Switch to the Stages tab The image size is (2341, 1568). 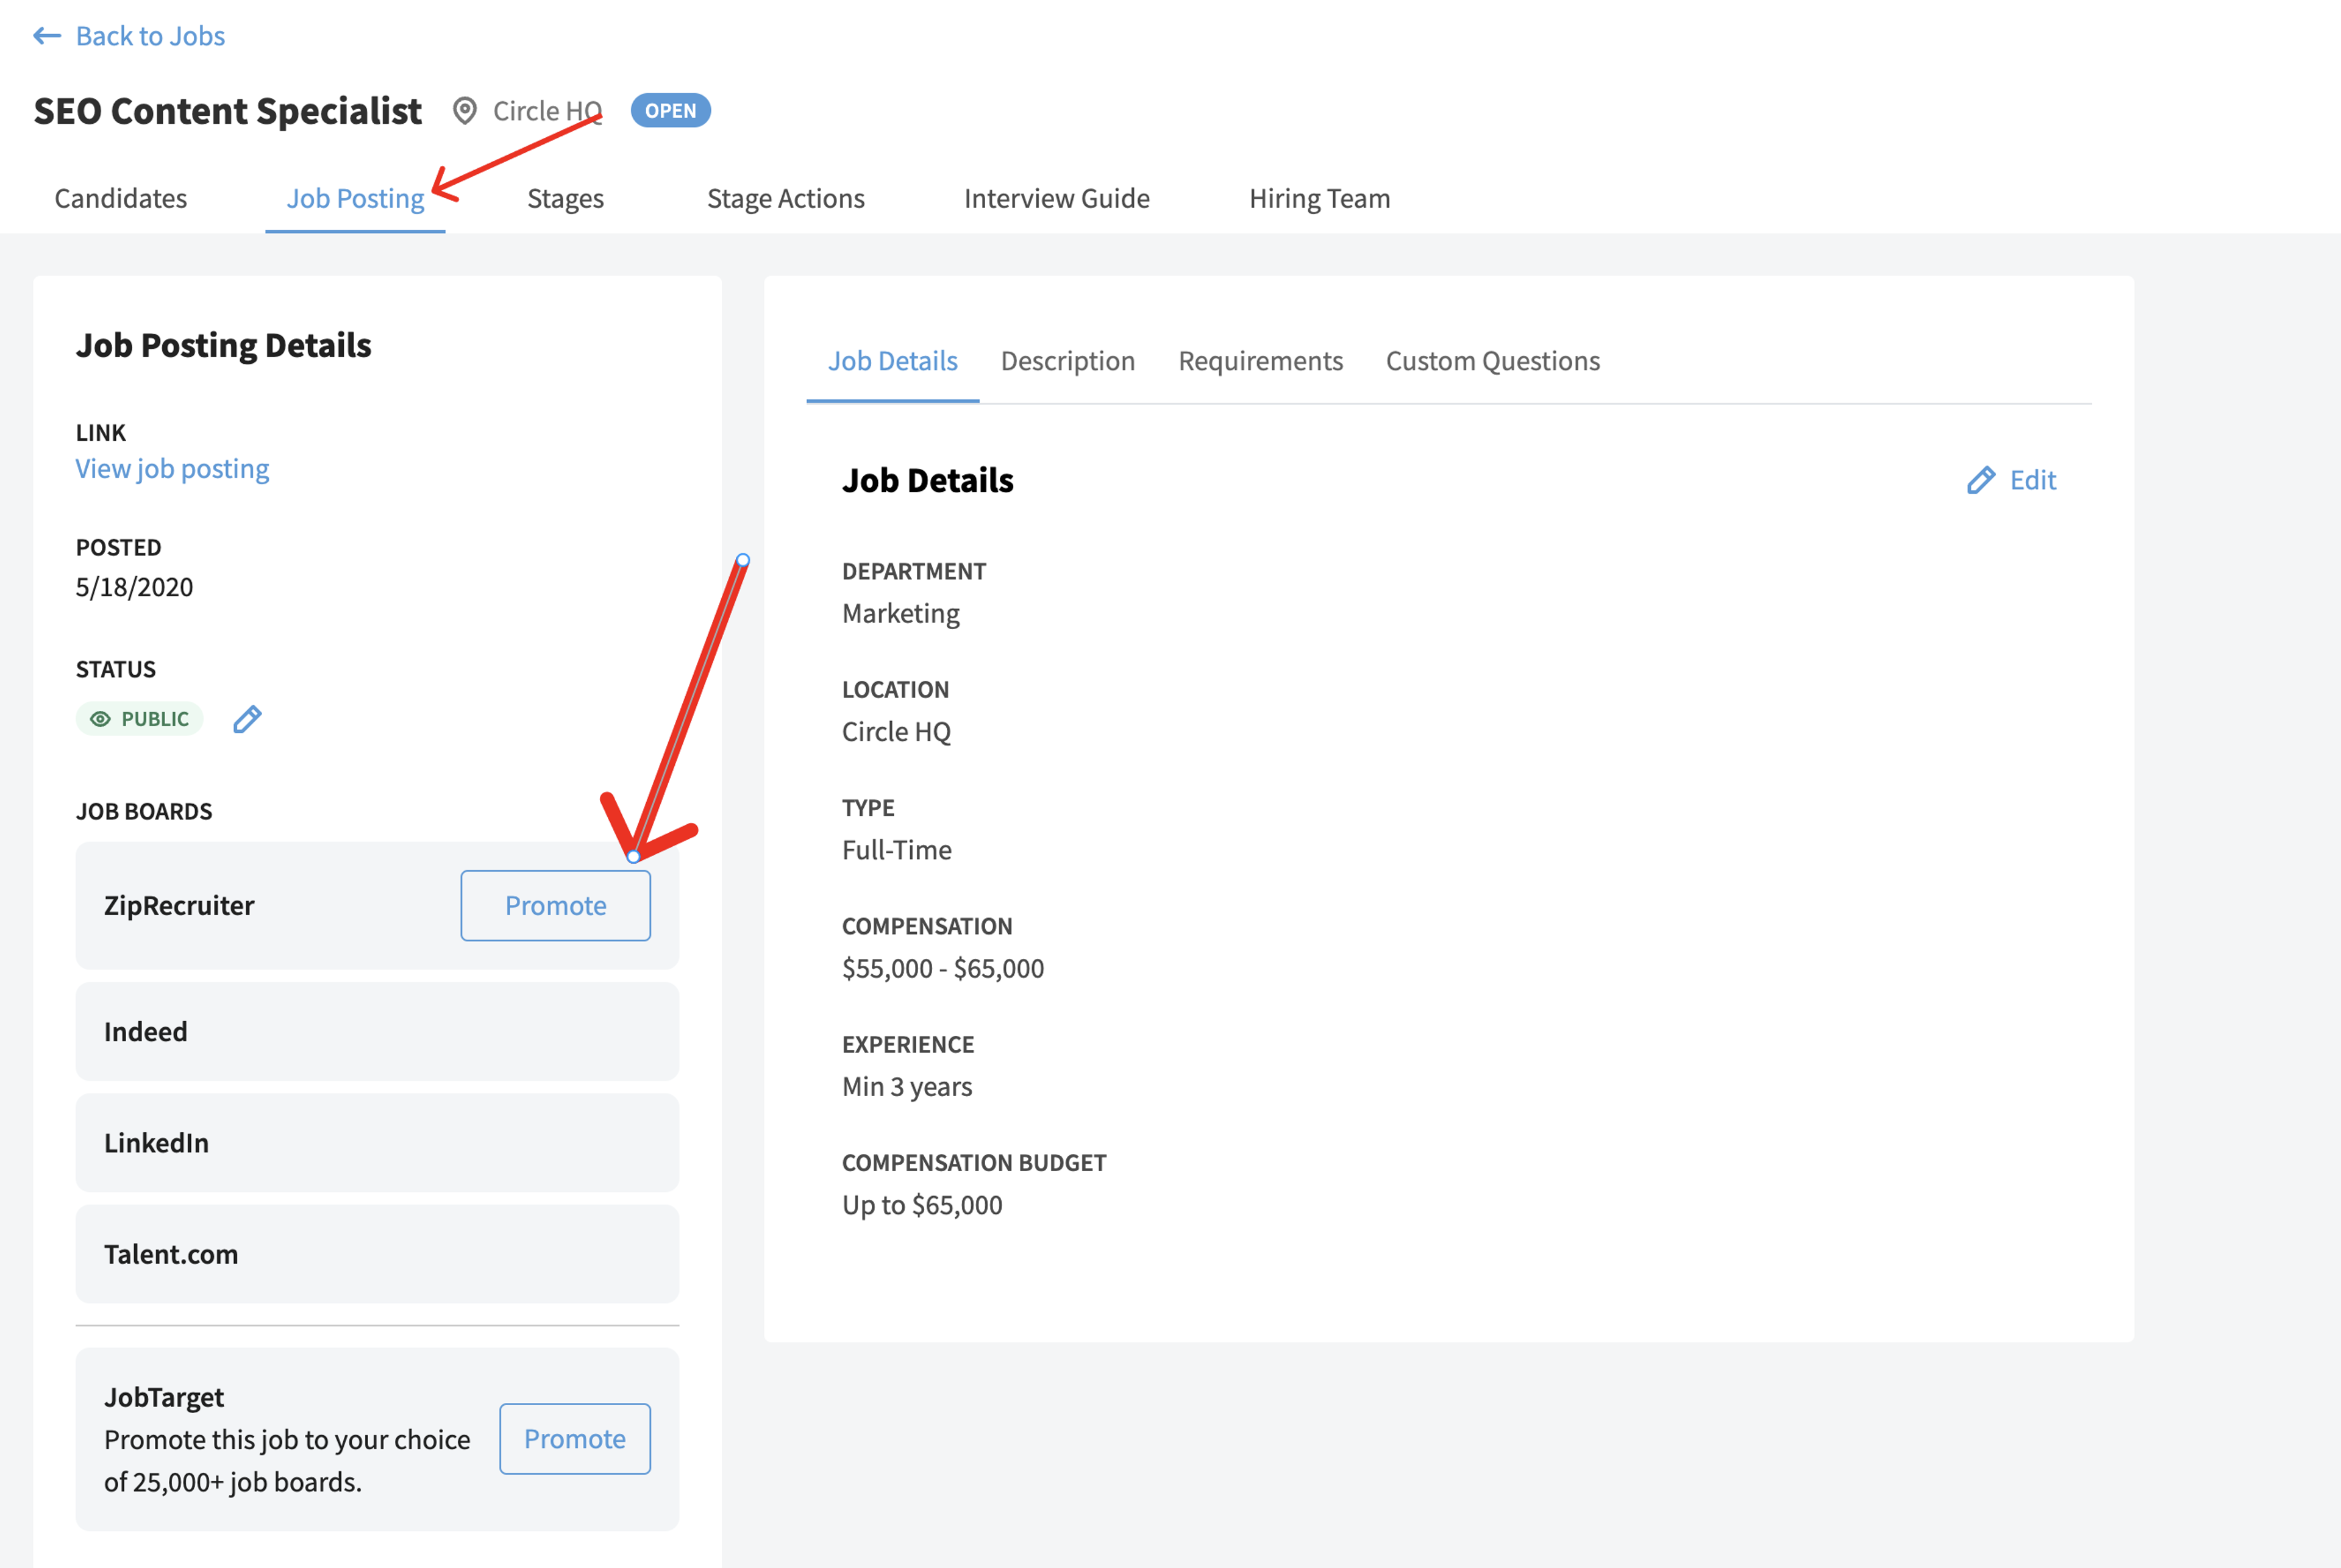coord(566,198)
